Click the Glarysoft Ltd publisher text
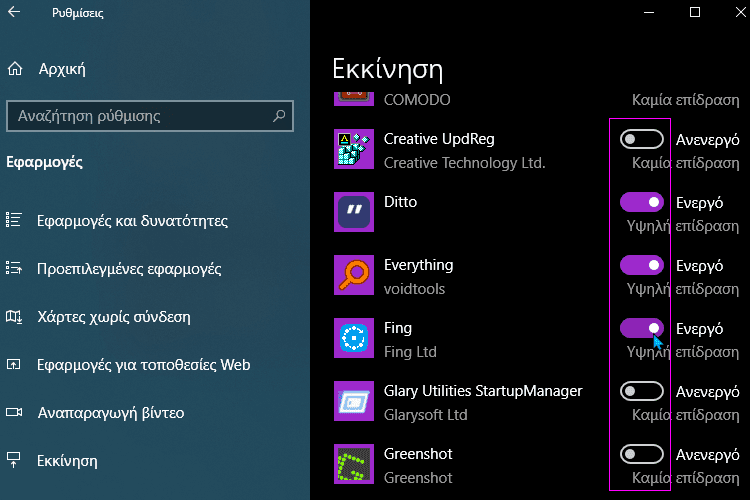 pyautogui.click(x=425, y=415)
